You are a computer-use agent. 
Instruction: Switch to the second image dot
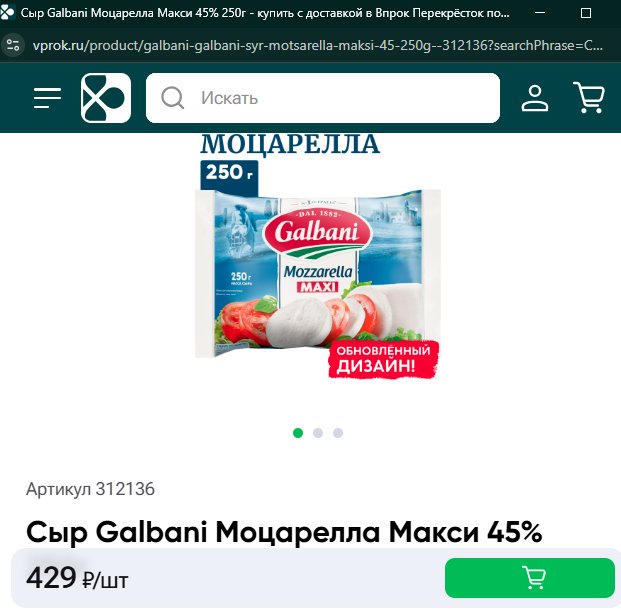click(x=318, y=433)
